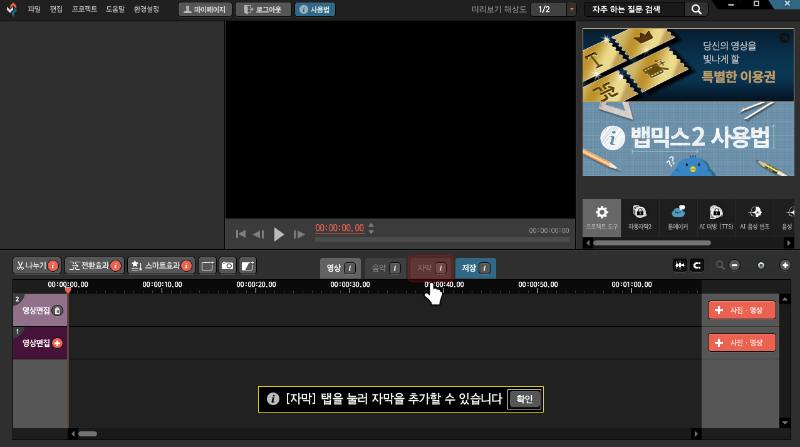
Task: Switch to the 음악 tab
Action: pyautogui.click(x=385, y=268)
